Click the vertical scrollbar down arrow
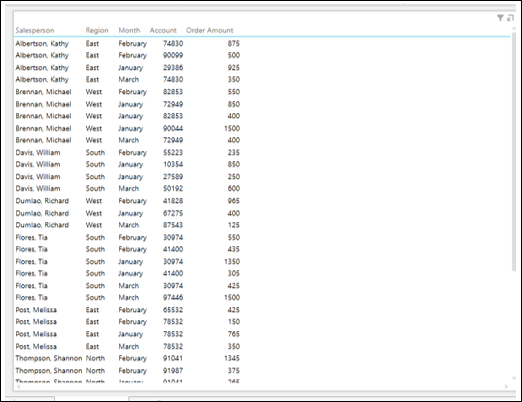This screenshot has width=522, height=402. tap(514, 379)
